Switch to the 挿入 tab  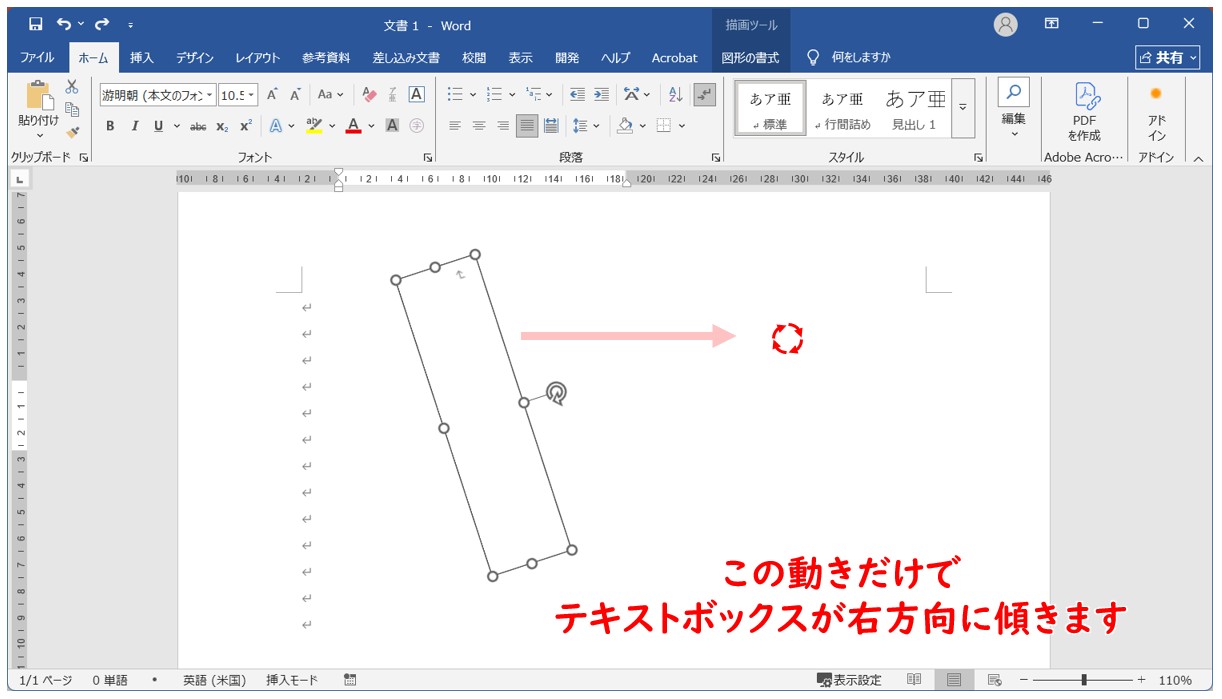(142, 58)
